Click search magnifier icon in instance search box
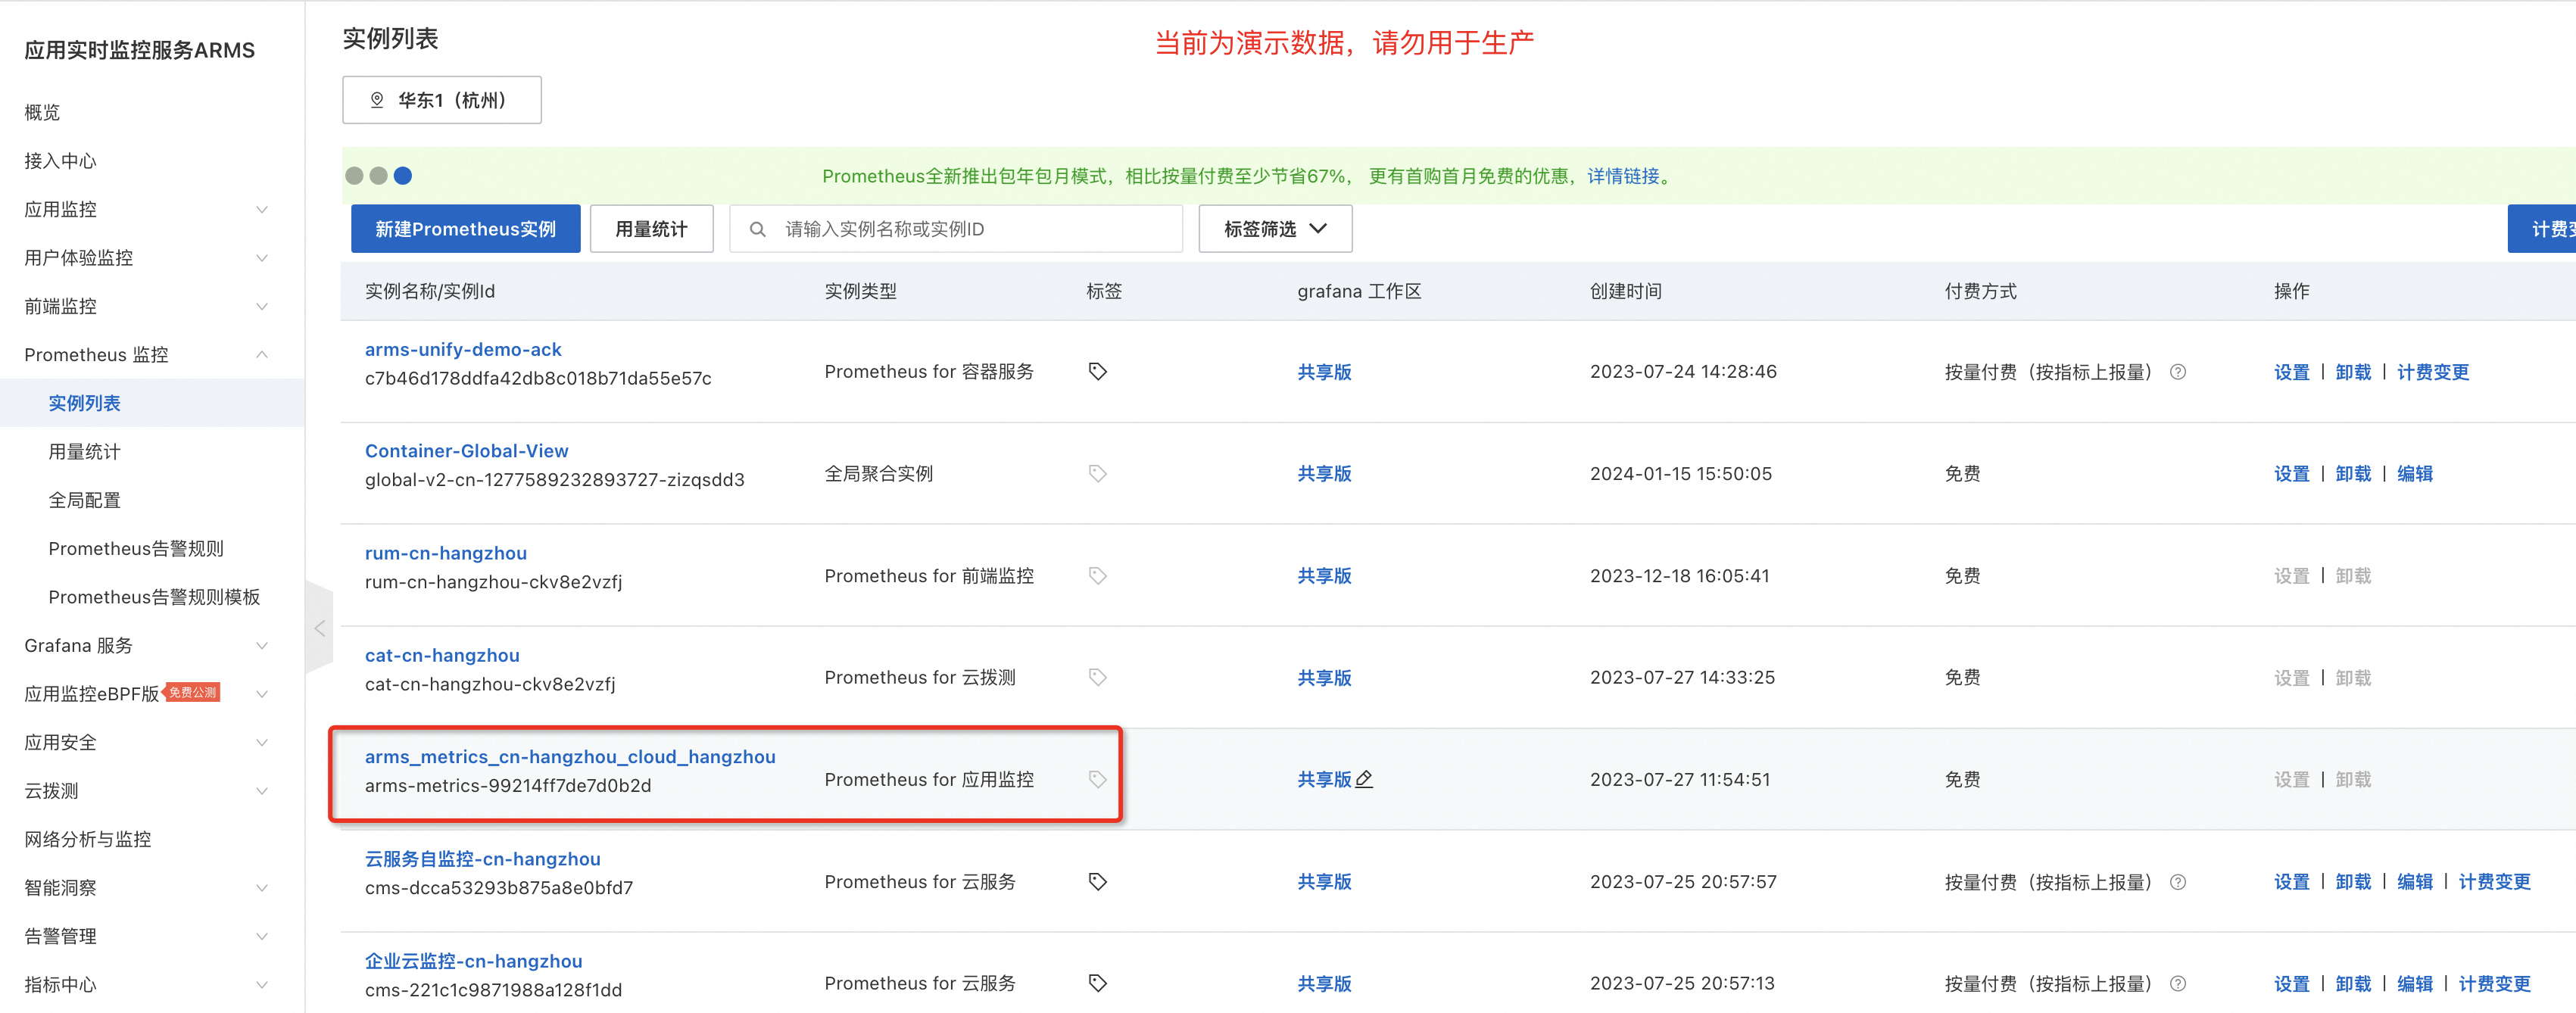 click(x=758, y=229)
